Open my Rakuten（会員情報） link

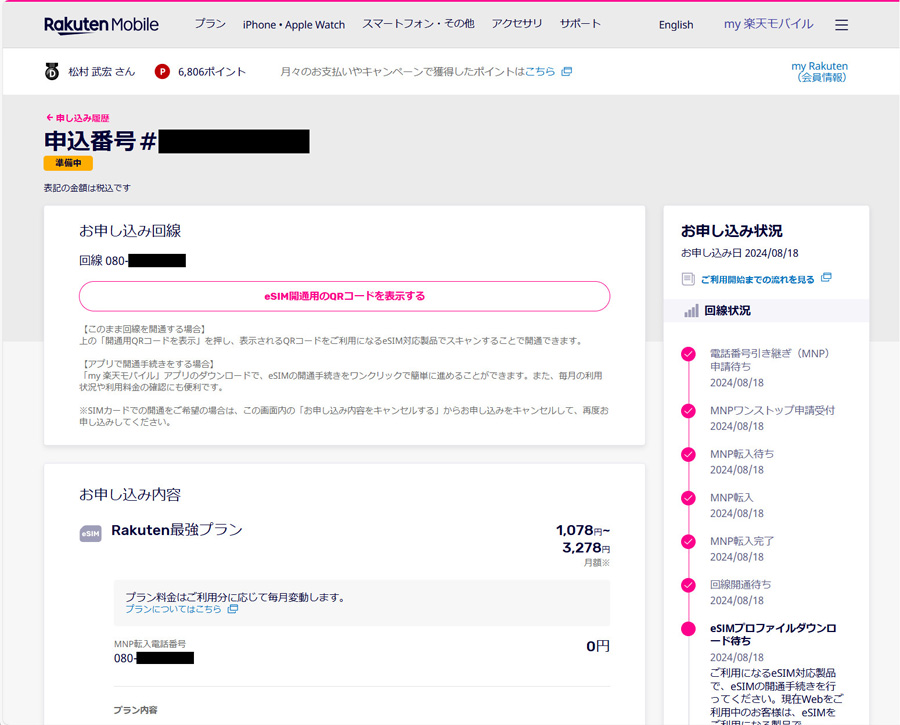pyautogui.click(x=820, y=72)
